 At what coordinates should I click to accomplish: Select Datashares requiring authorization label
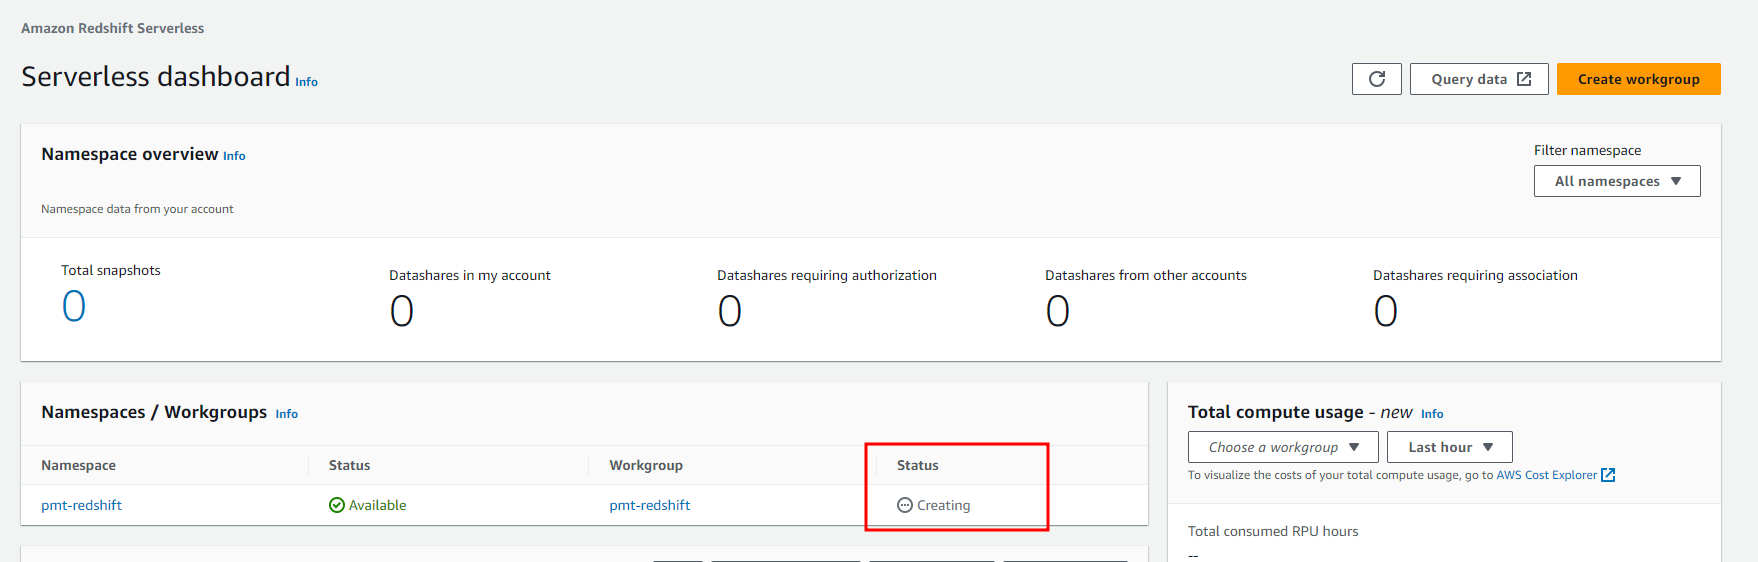click(x=827, y=275)
